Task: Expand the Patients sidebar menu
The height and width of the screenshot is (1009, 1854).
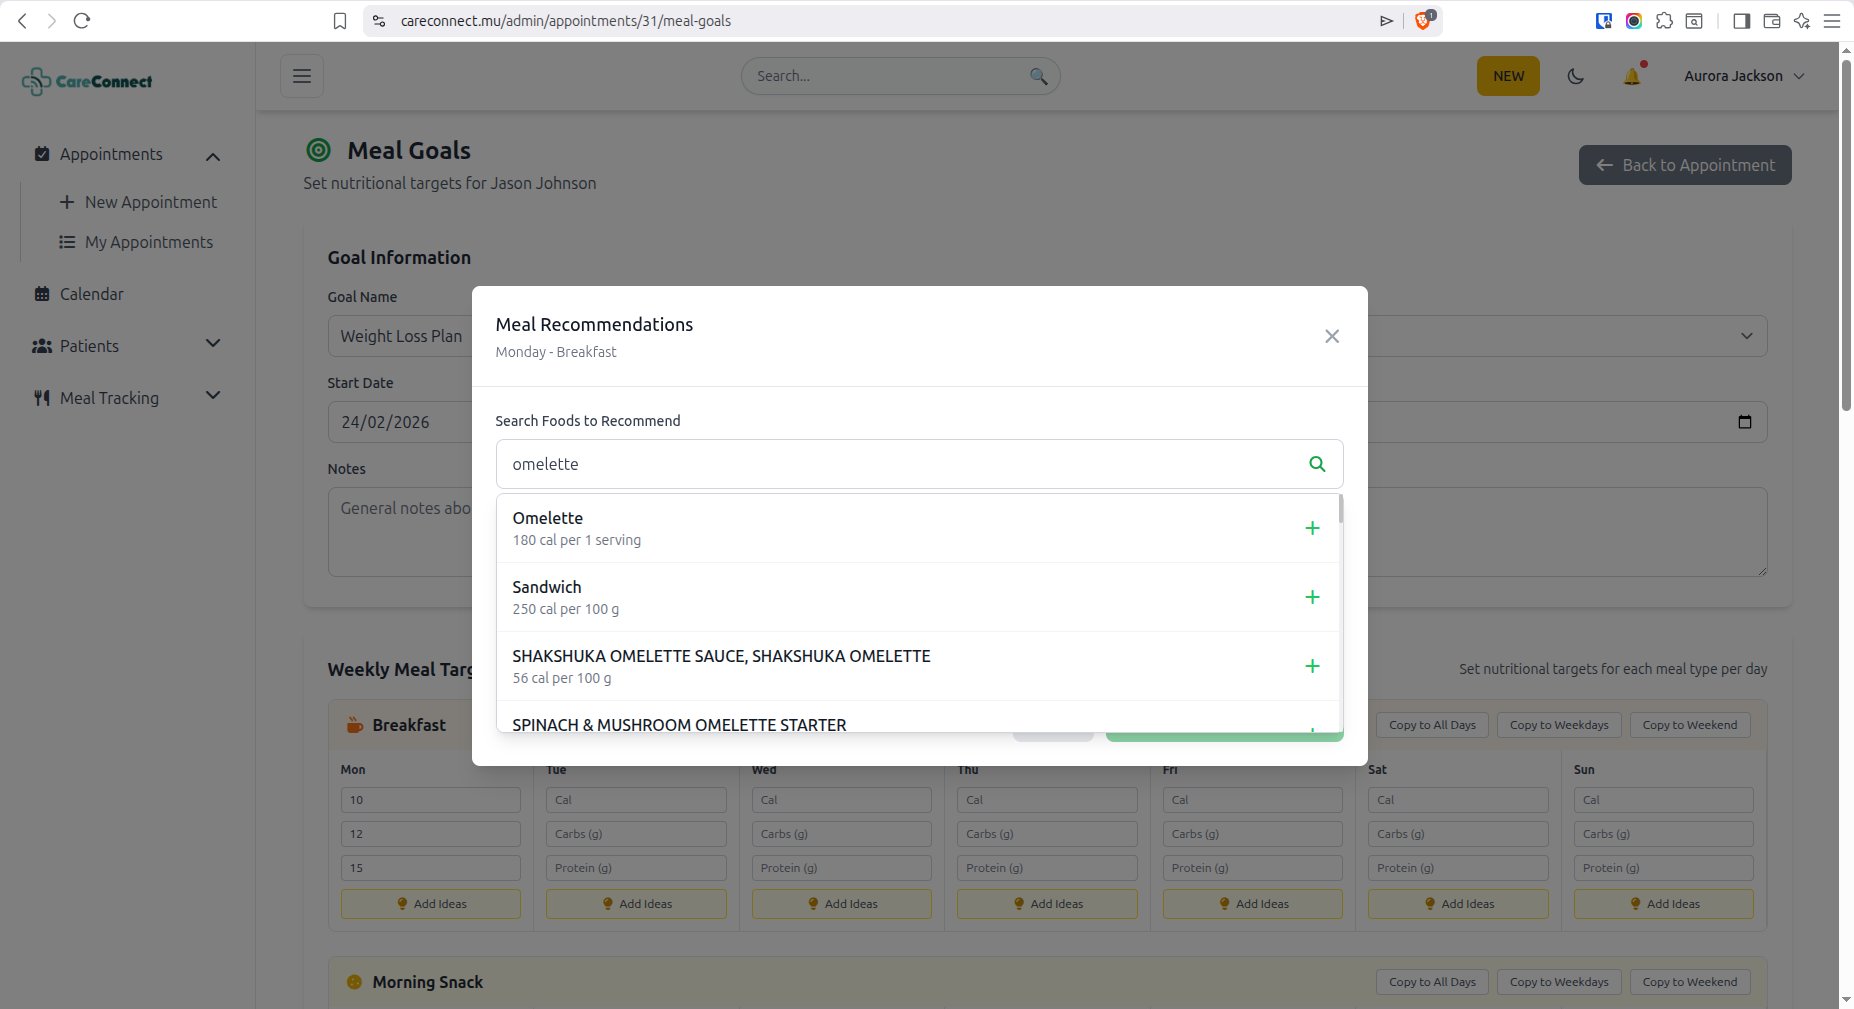Action: pos(212,345)
